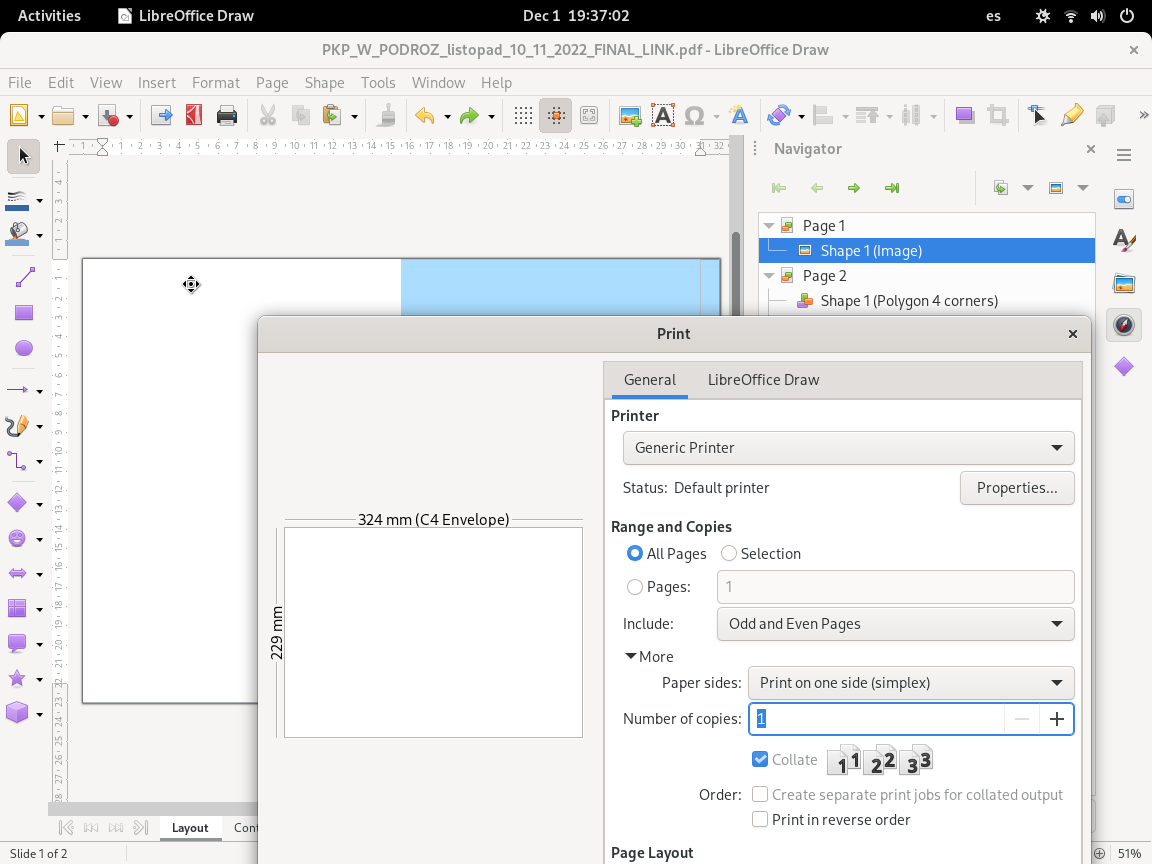The height and width of the screenshot is (864, 1152).
Task: Switch to the LibreOffice Draw tab
Action: click(x=763, y=380)
